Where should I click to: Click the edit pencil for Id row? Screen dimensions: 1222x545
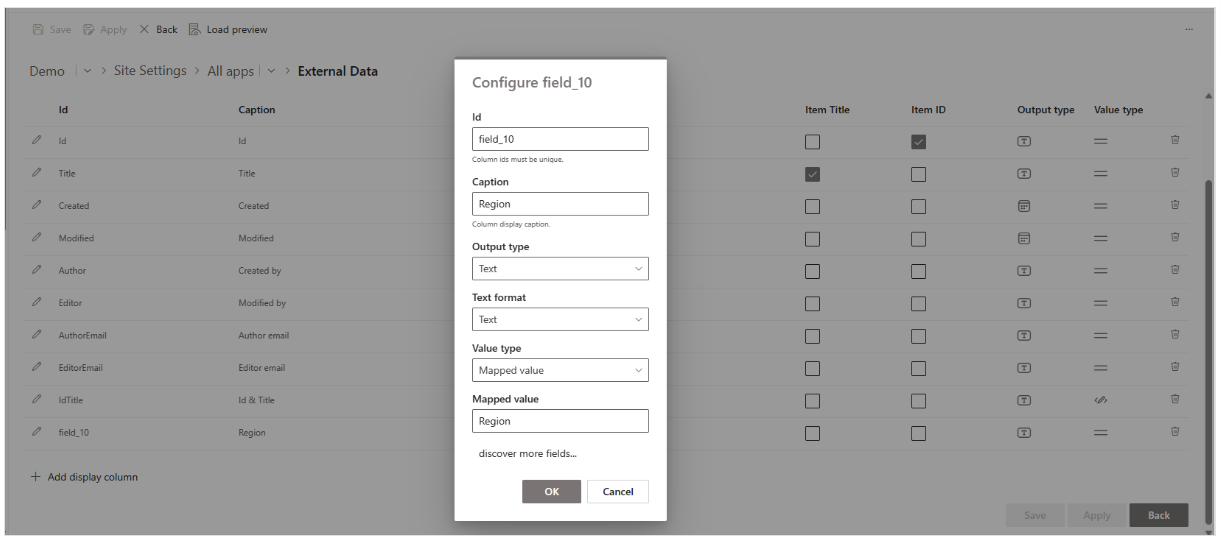[x=36, y=141]
